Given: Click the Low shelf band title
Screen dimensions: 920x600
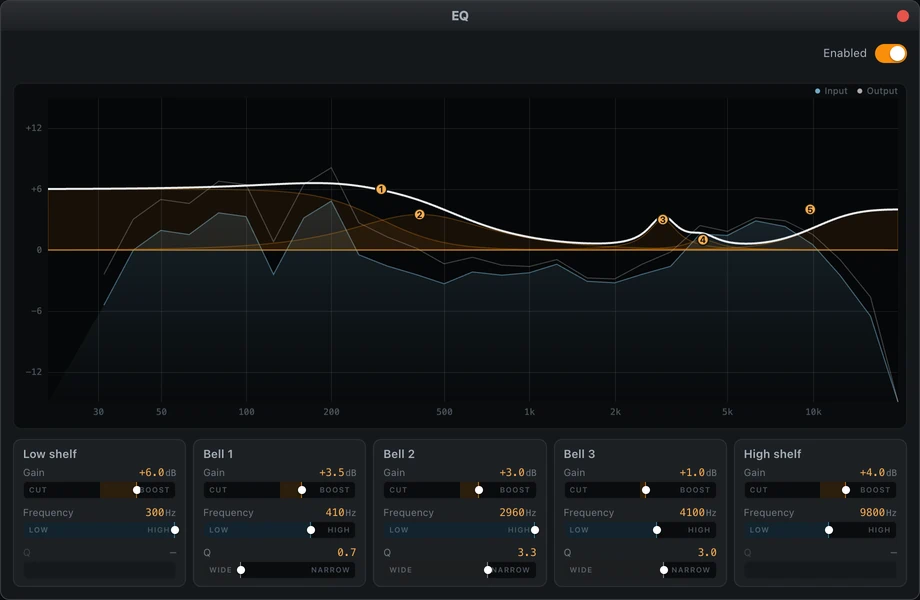Looking at the screenshot, I should (50, 454).
